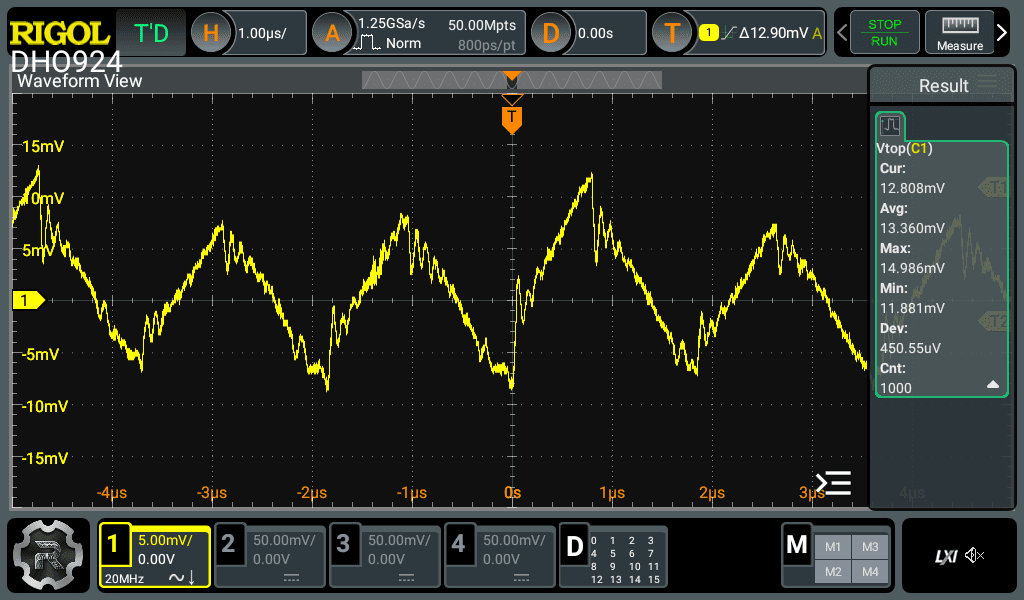Viewport: 1024px width, 600px height.
Task: Click the Norm acquisition mode label
Action: 404,43
